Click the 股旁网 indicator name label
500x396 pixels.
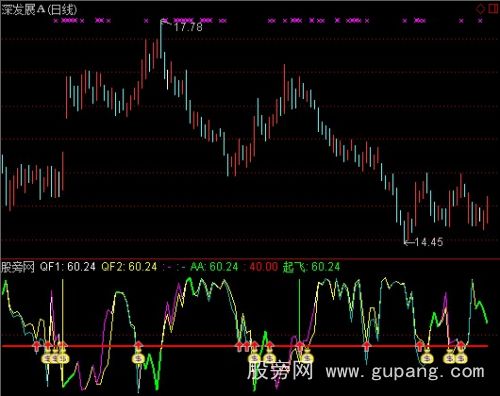[x=18, y=267]
